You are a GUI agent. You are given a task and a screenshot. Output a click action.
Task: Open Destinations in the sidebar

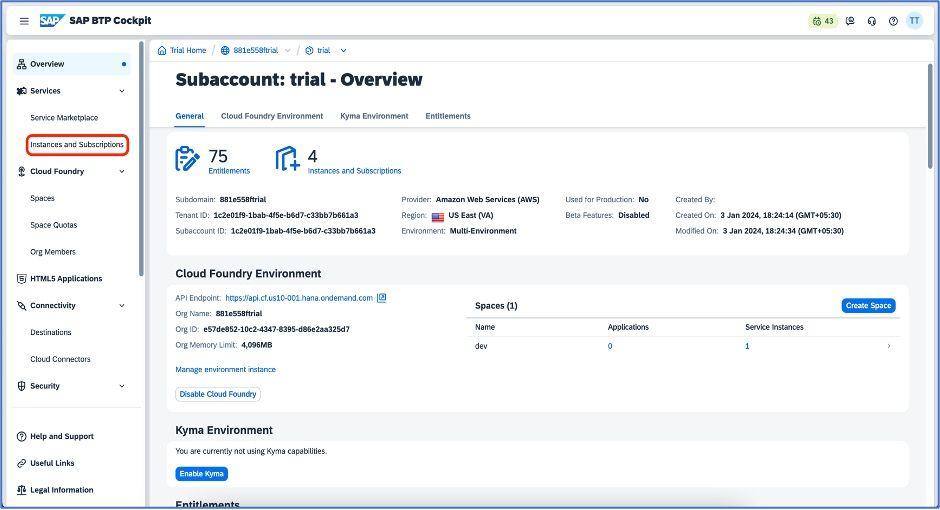50,333
